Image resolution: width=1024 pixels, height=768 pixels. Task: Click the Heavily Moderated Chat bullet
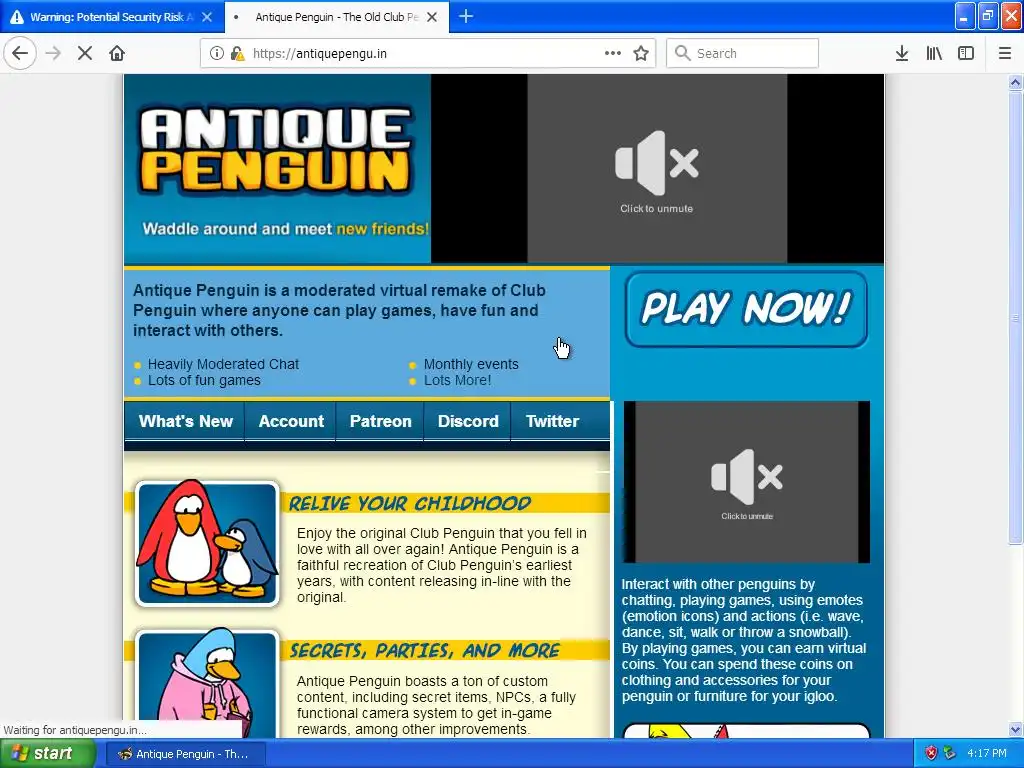(x=223, y=364)
